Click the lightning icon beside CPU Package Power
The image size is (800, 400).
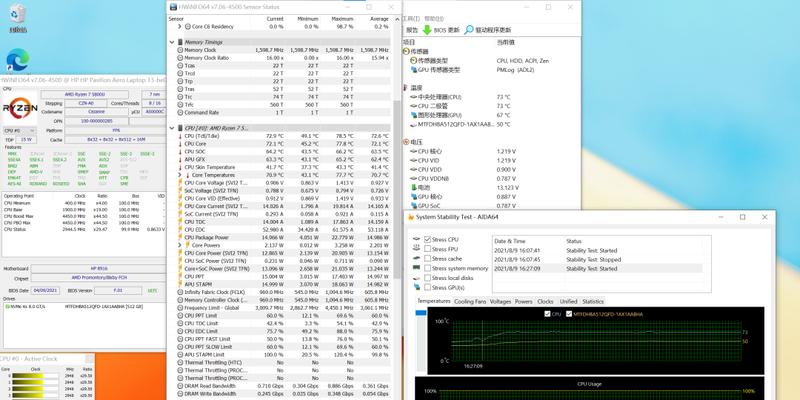coord(180,237)
